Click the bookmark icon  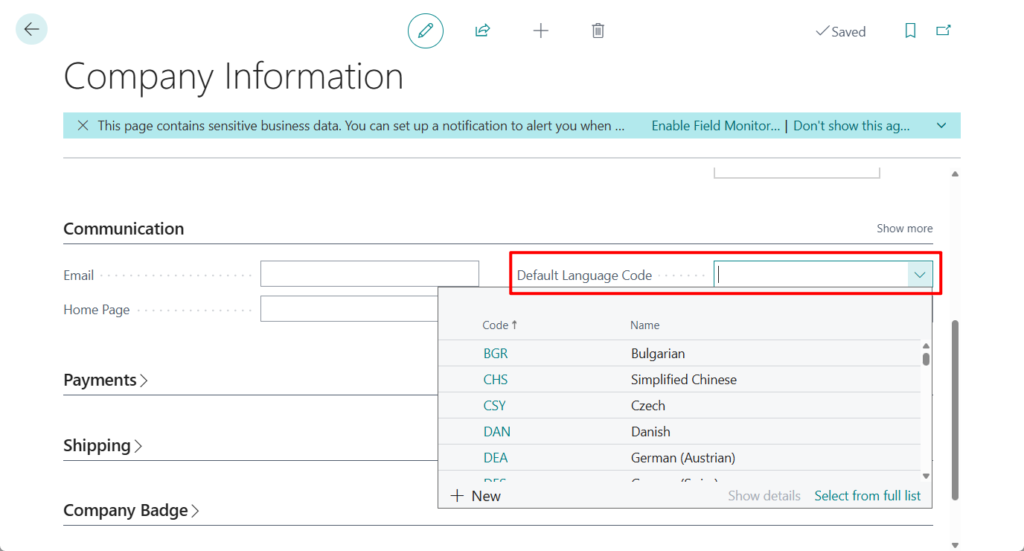click(x=910, y=31)
